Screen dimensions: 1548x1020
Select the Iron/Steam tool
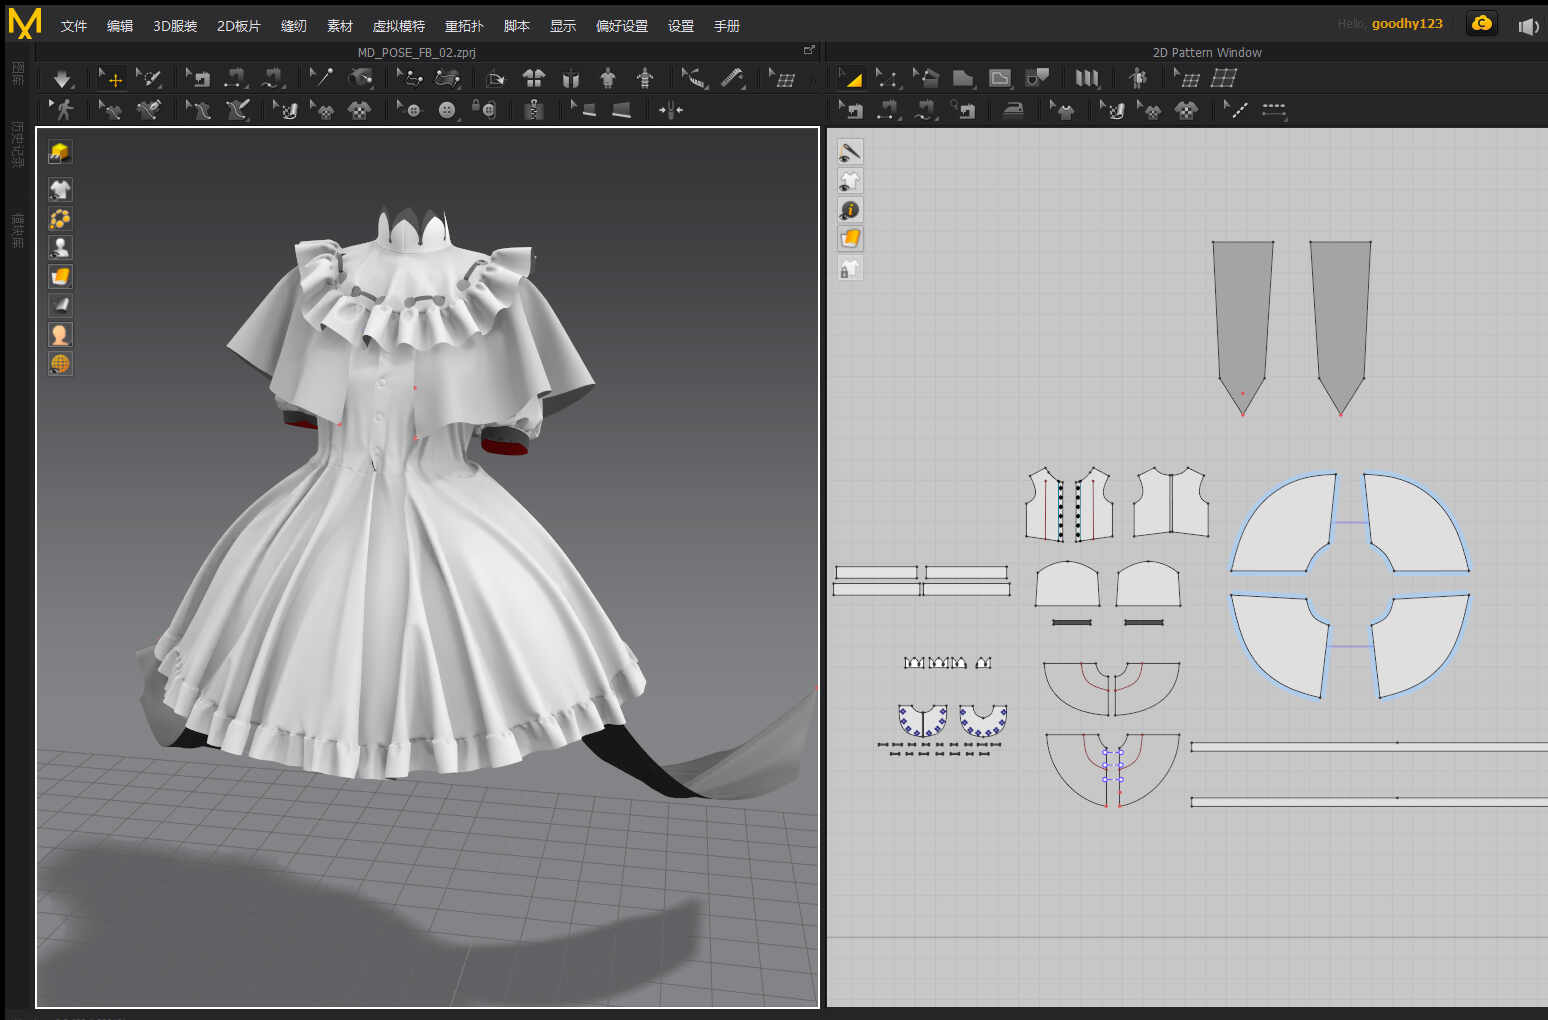(x=1013, y=110)
